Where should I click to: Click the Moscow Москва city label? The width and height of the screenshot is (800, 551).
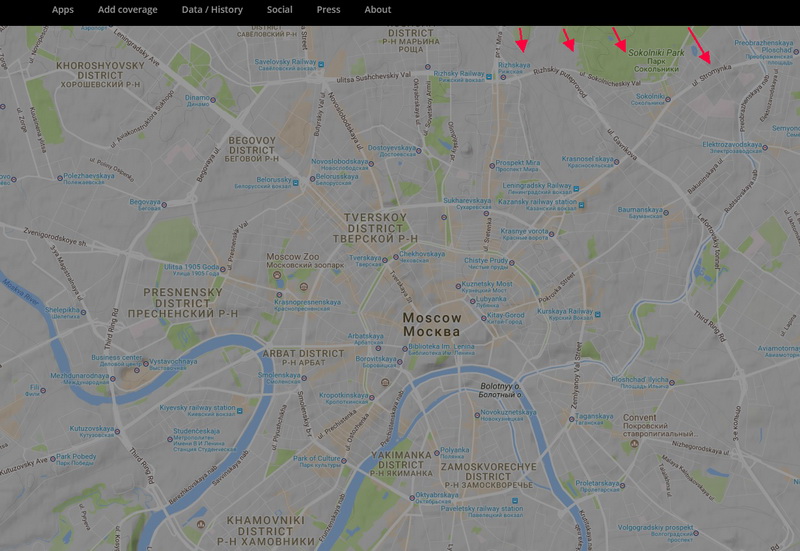click(432, 324)
